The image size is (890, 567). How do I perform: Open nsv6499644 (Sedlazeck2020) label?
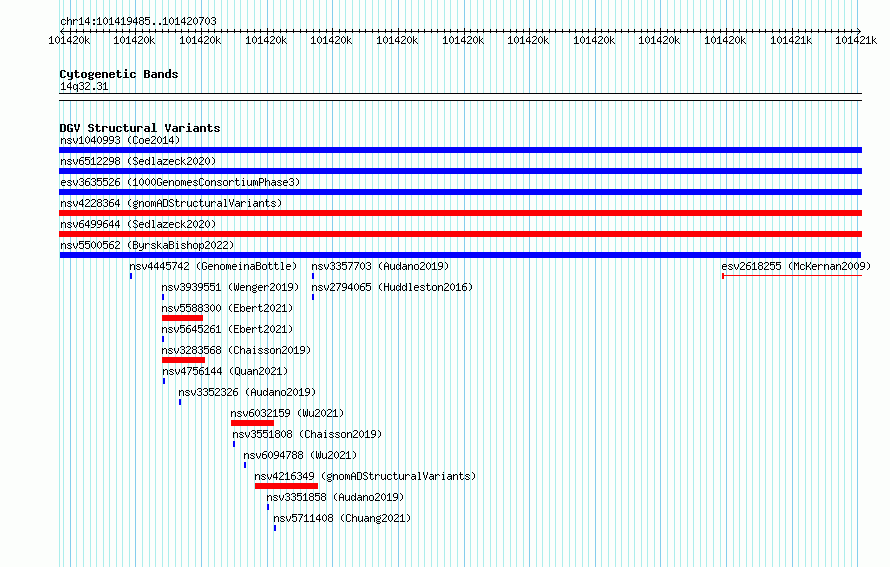click(x=138, y=224)
